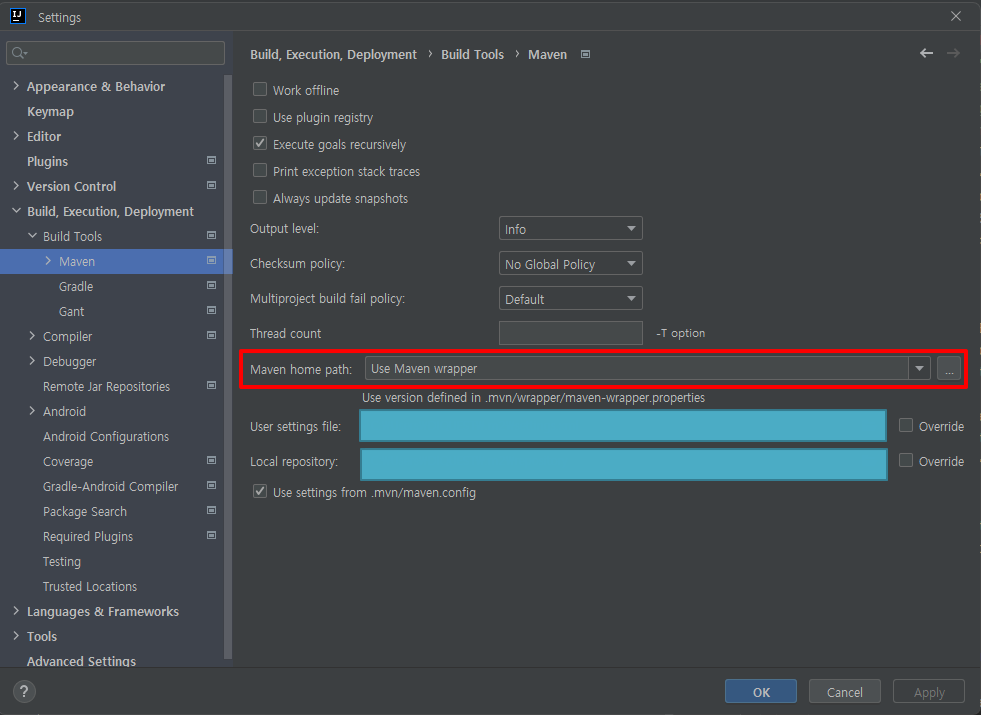
Task: Click the IntelliJ logo in the title bar
Action: click(x=18, y=16)
